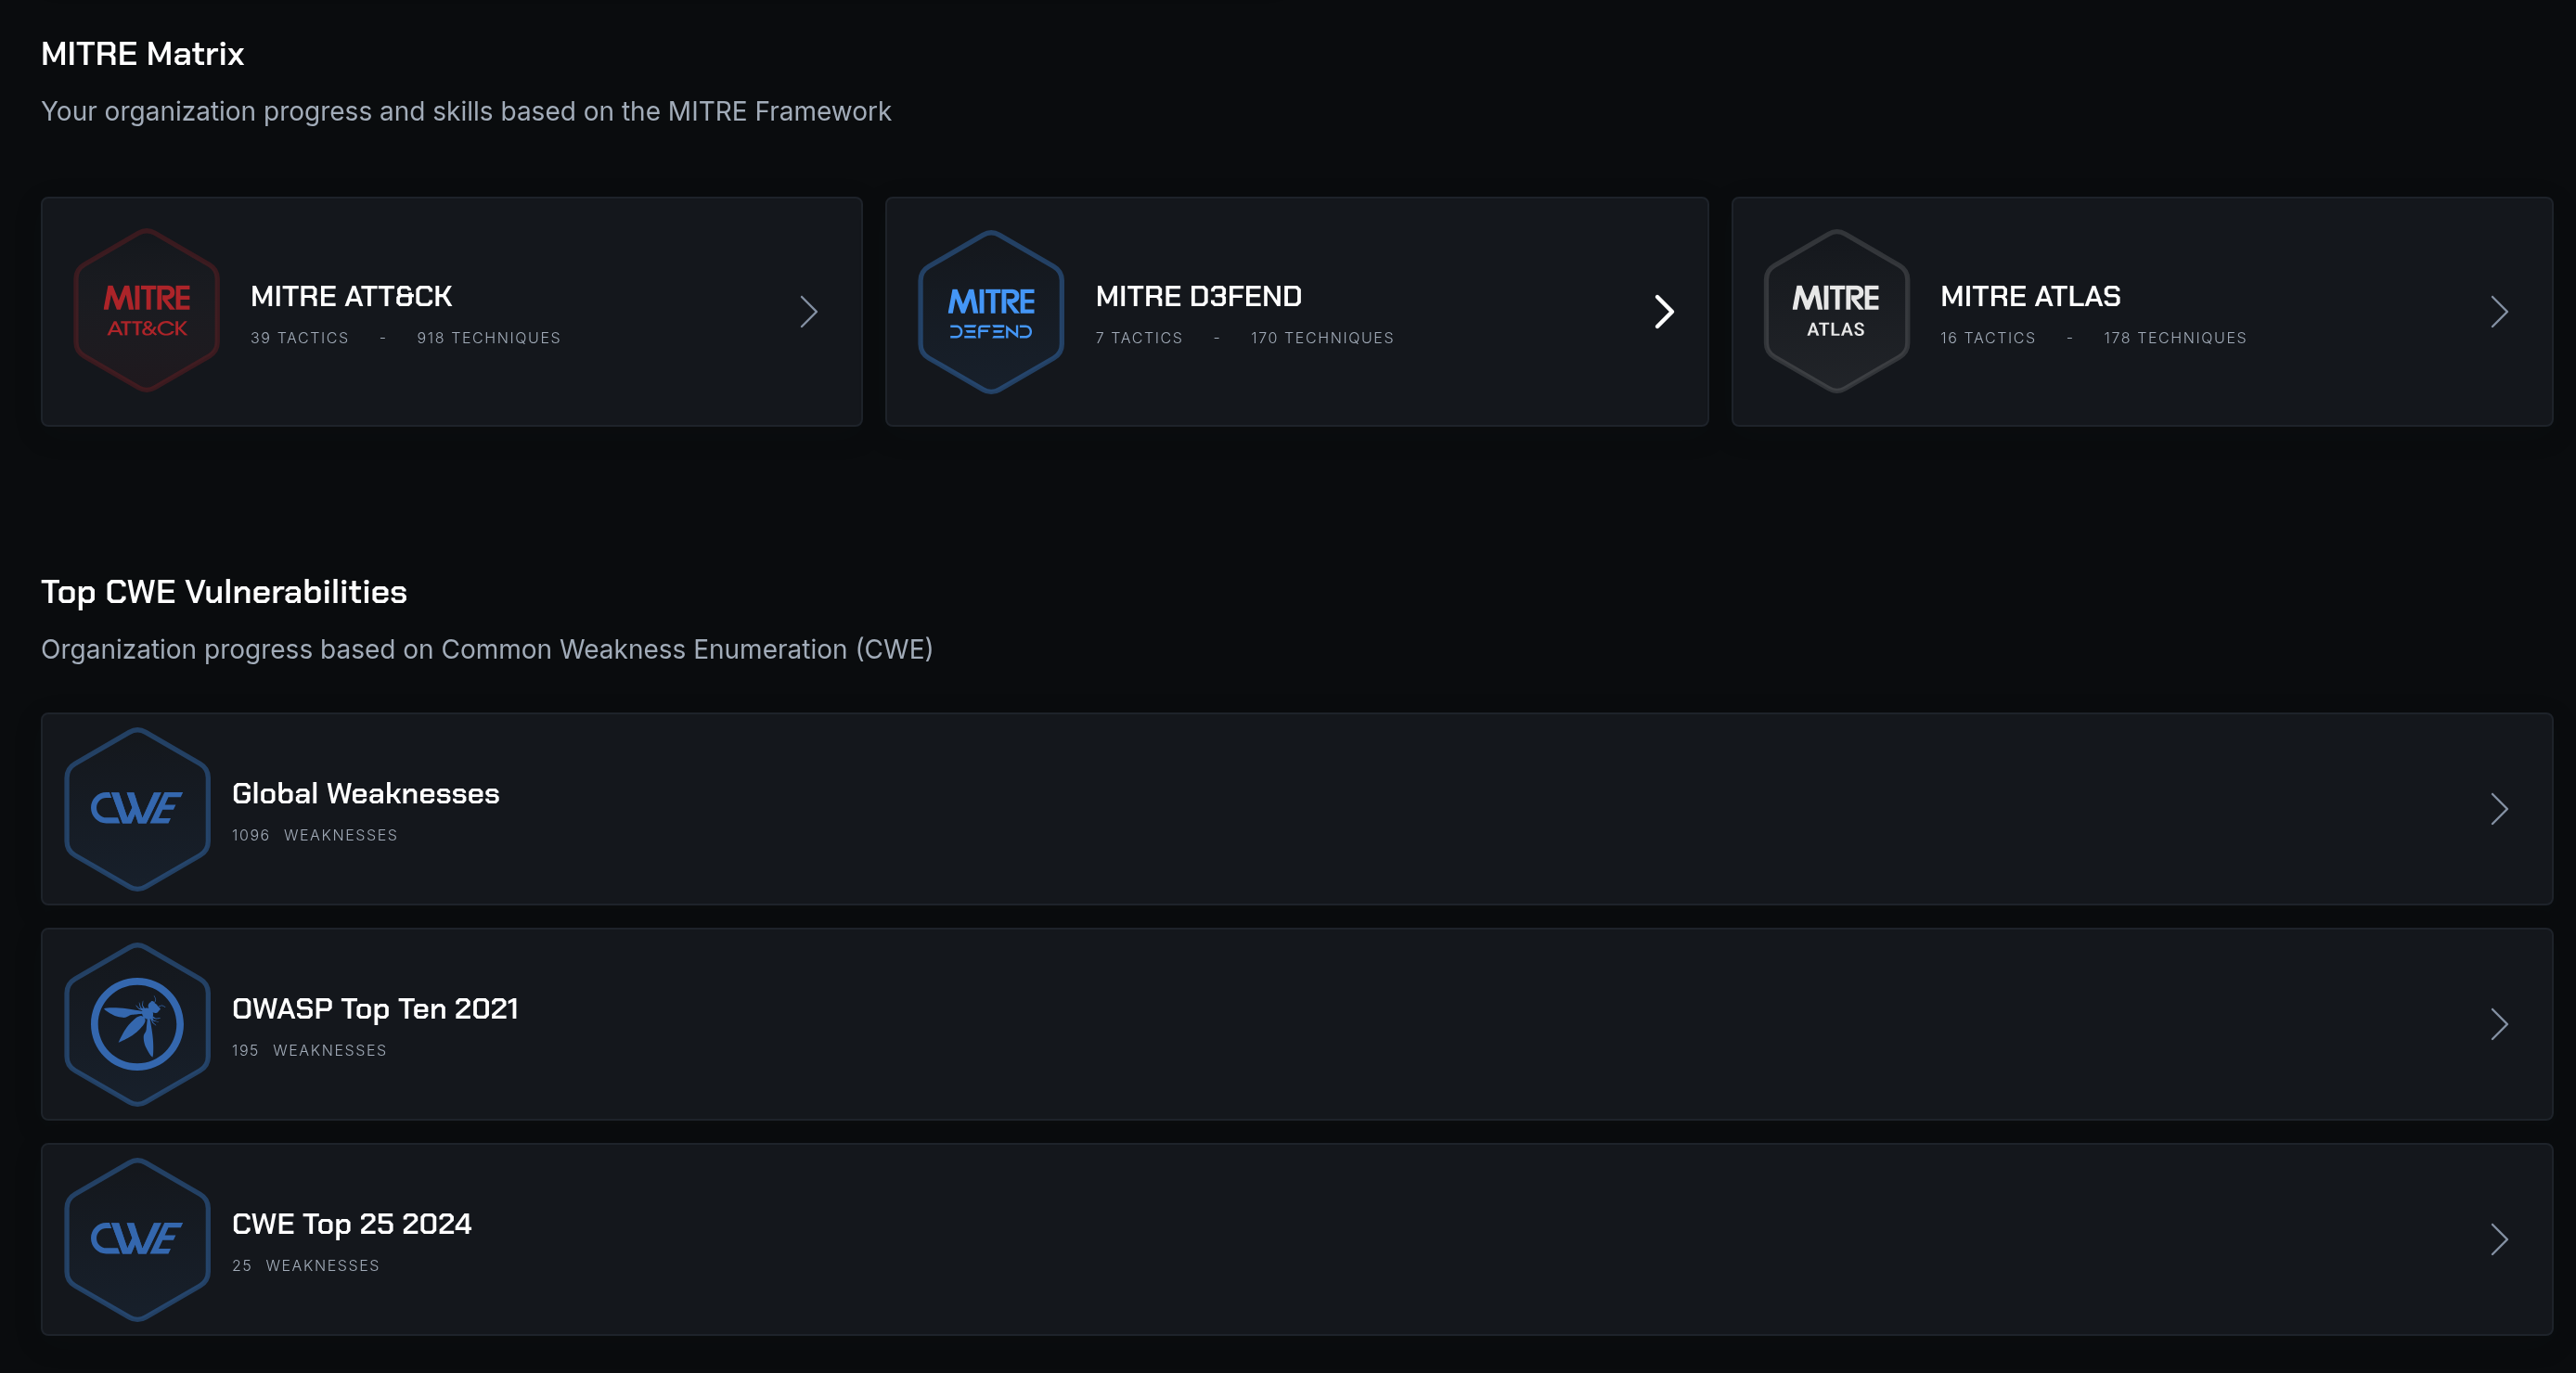Expand Global Weaknesses with its chevron

coord(2499,809)
